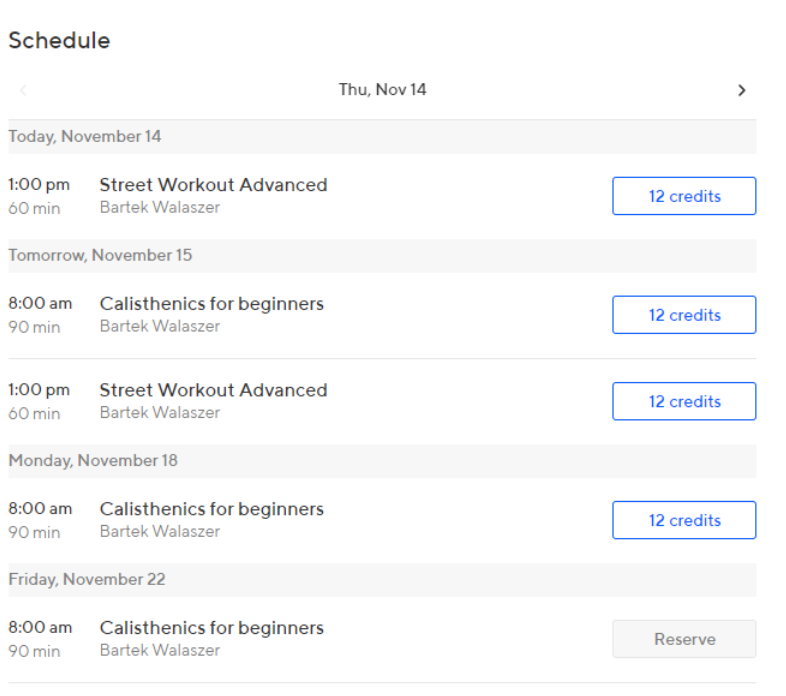The image size is (786, 696).
Task: Click the Thu, Nov 14 date label
Action: (382, 90)
